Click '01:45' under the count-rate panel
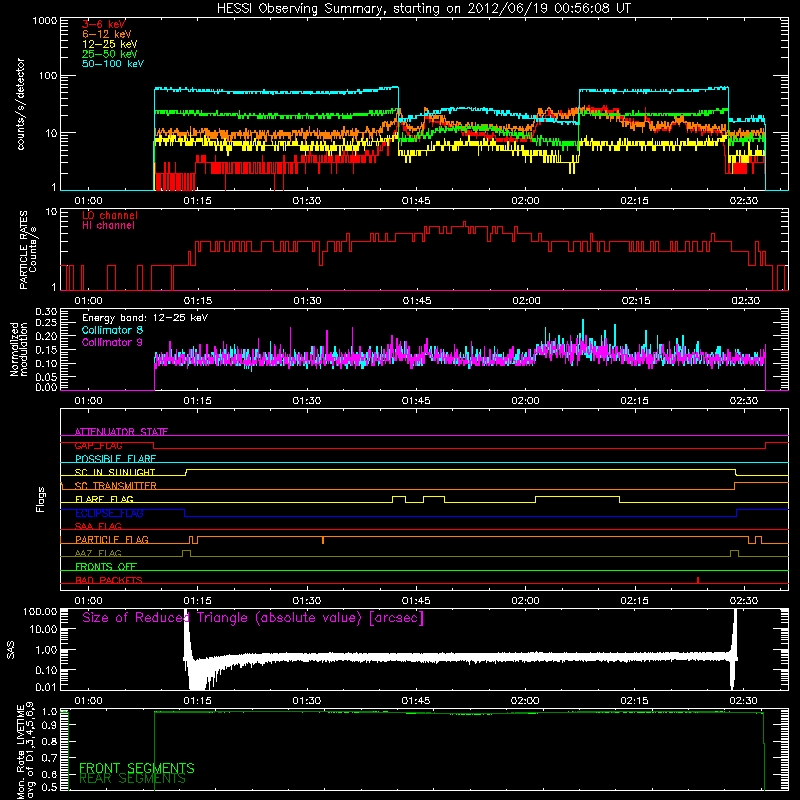Screen dimensions: 800x800 416,201
